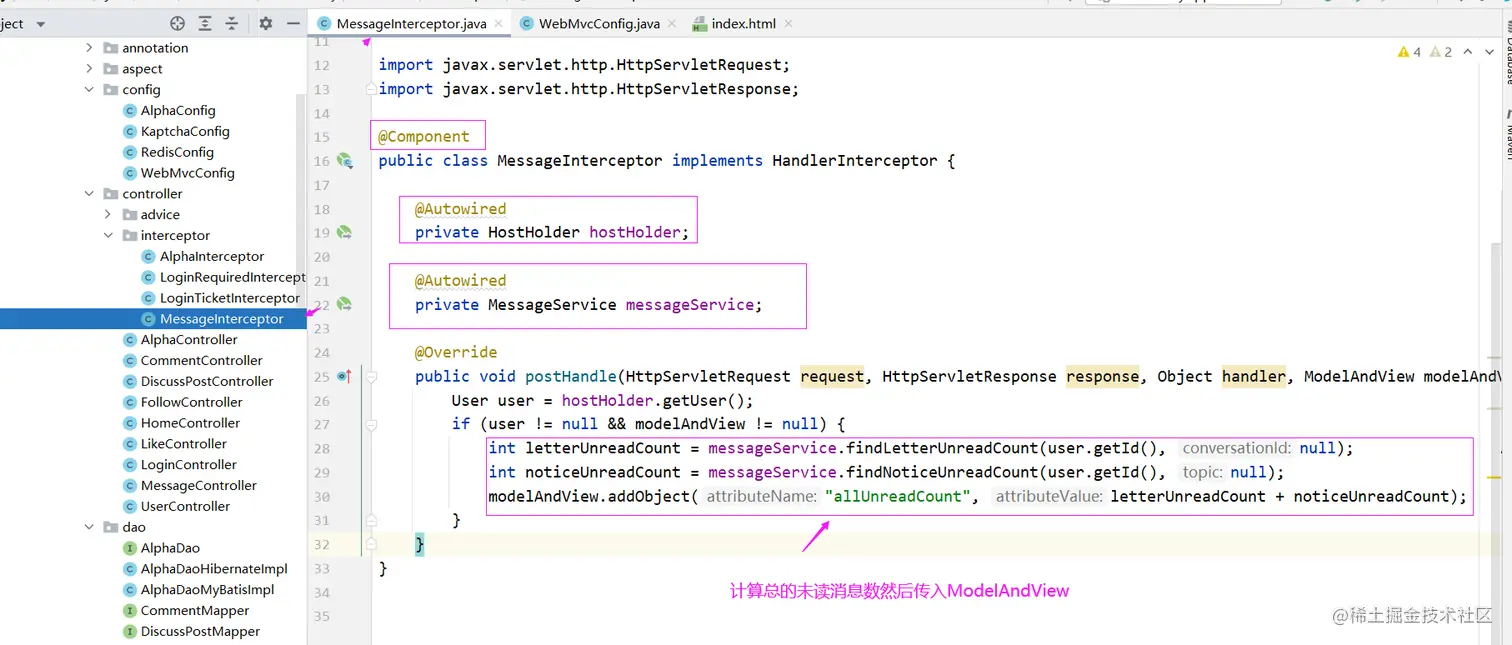Click the fold toggle at line 27

[x=371, y=425]
